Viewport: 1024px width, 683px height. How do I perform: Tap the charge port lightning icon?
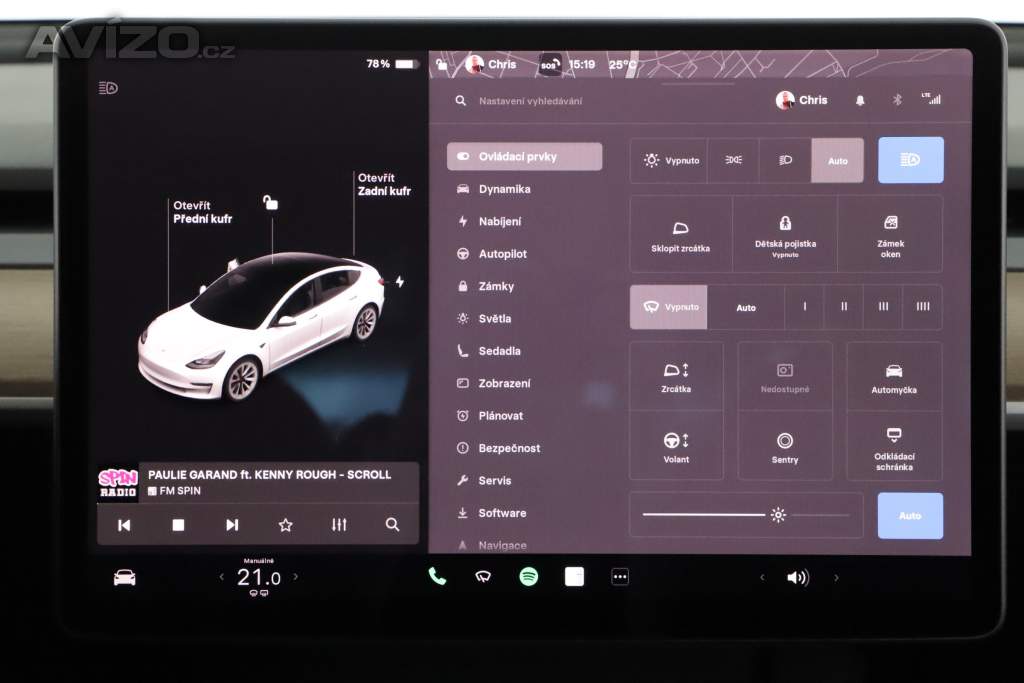point(400,281)
